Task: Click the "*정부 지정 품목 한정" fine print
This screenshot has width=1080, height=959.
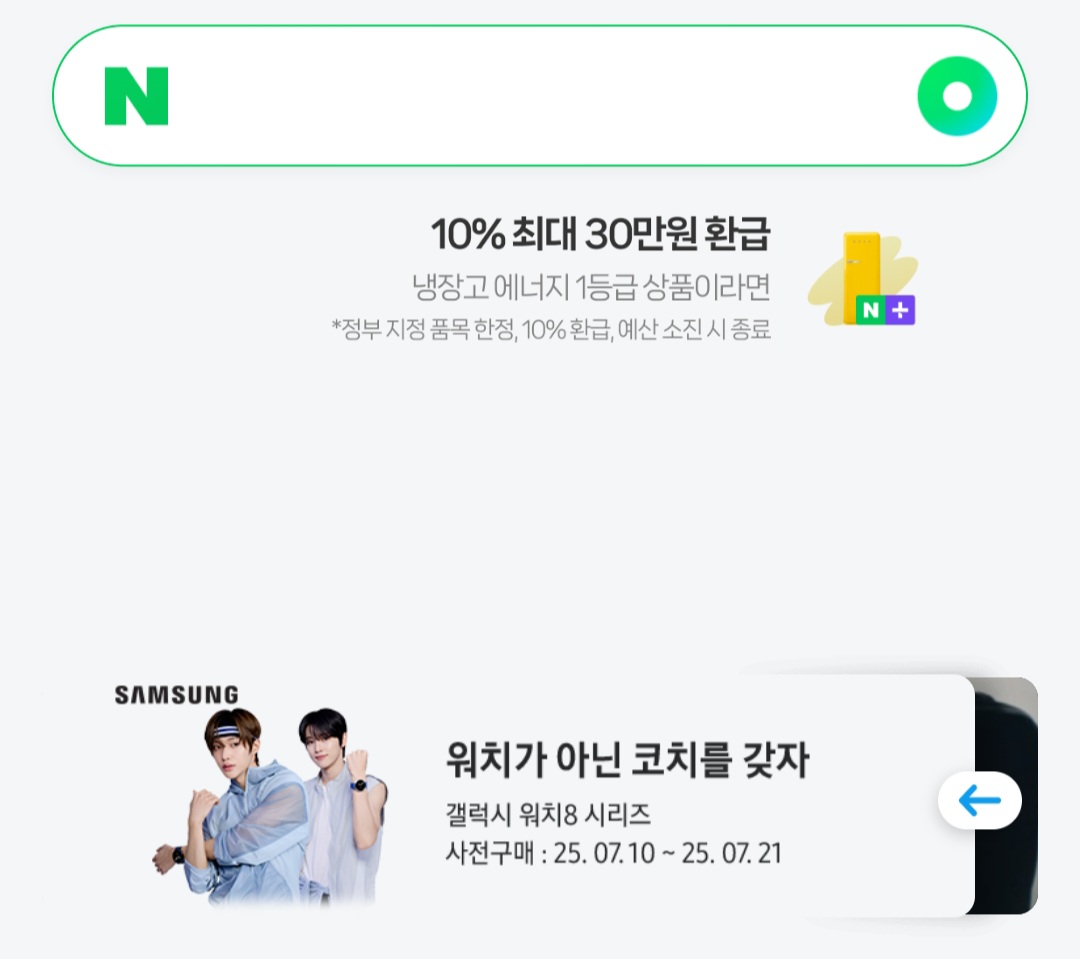Action: coord(424,329)
